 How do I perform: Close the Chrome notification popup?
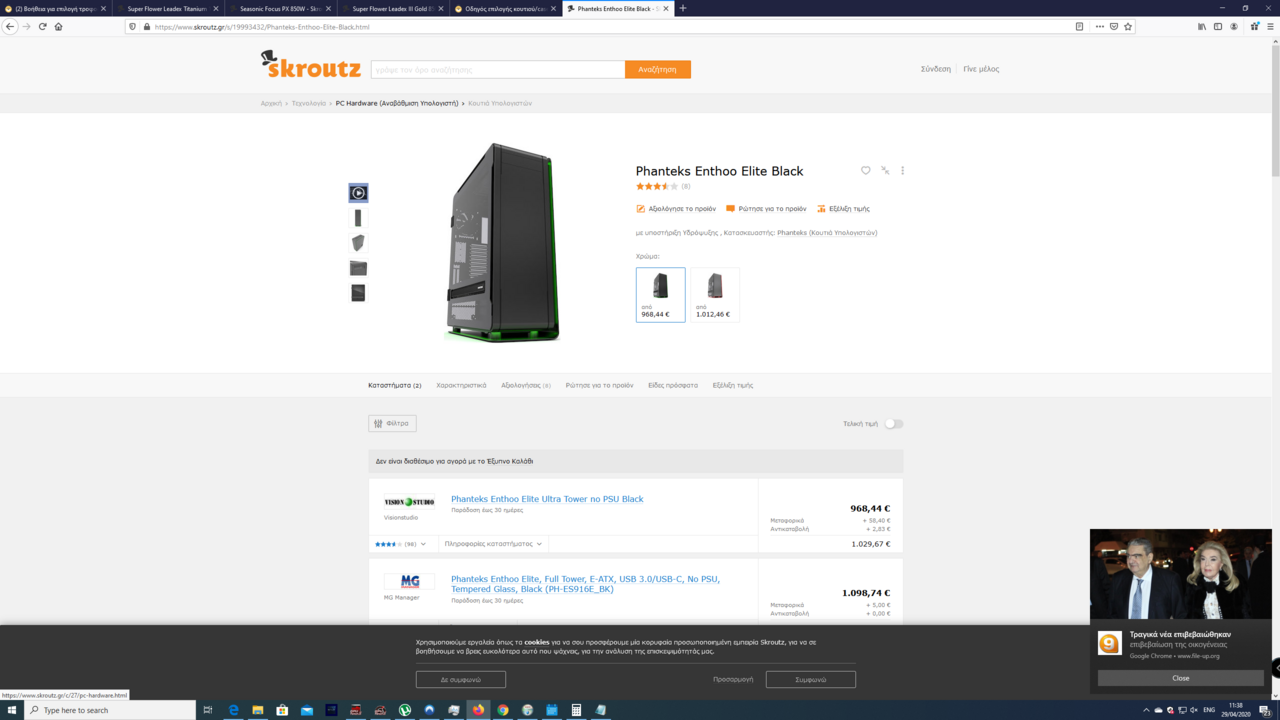1180,678
